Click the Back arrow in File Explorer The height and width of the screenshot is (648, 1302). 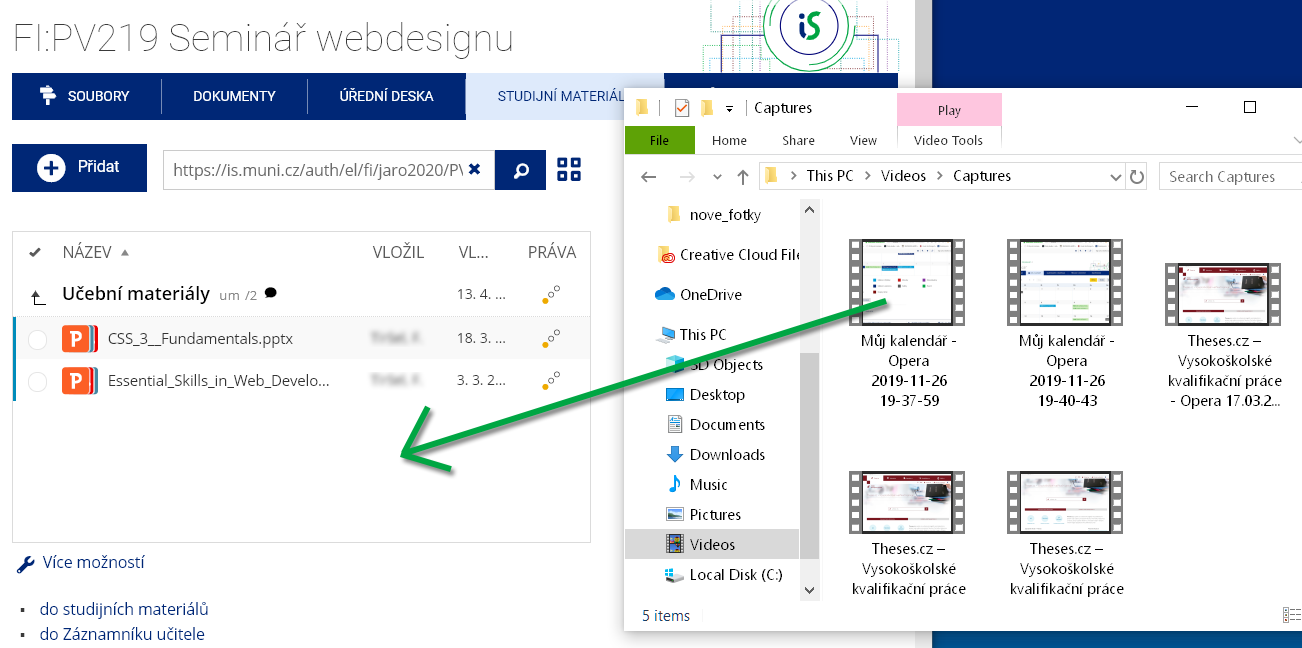click(648, 177)
